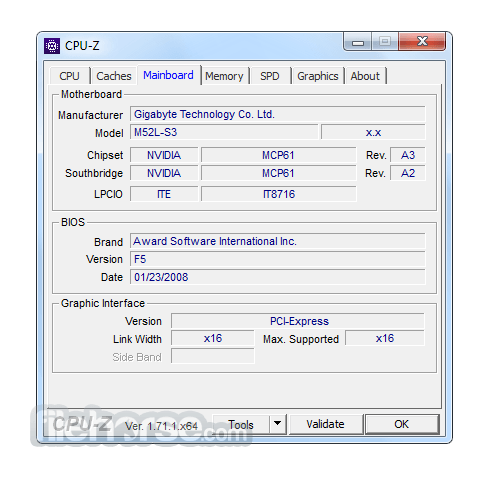Click the BIOS Brand label
483x477 pixels.
(x=108, y=242)
